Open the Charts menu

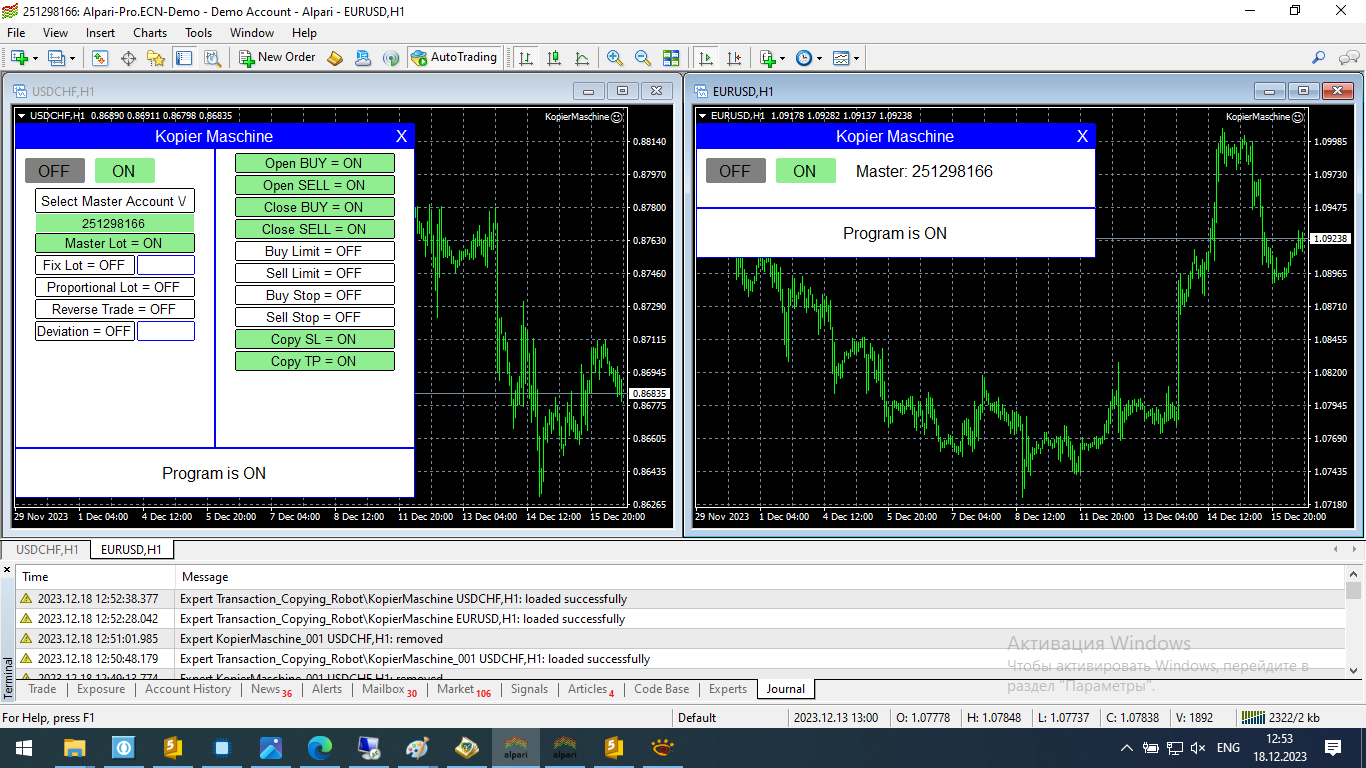coord(150,33)
